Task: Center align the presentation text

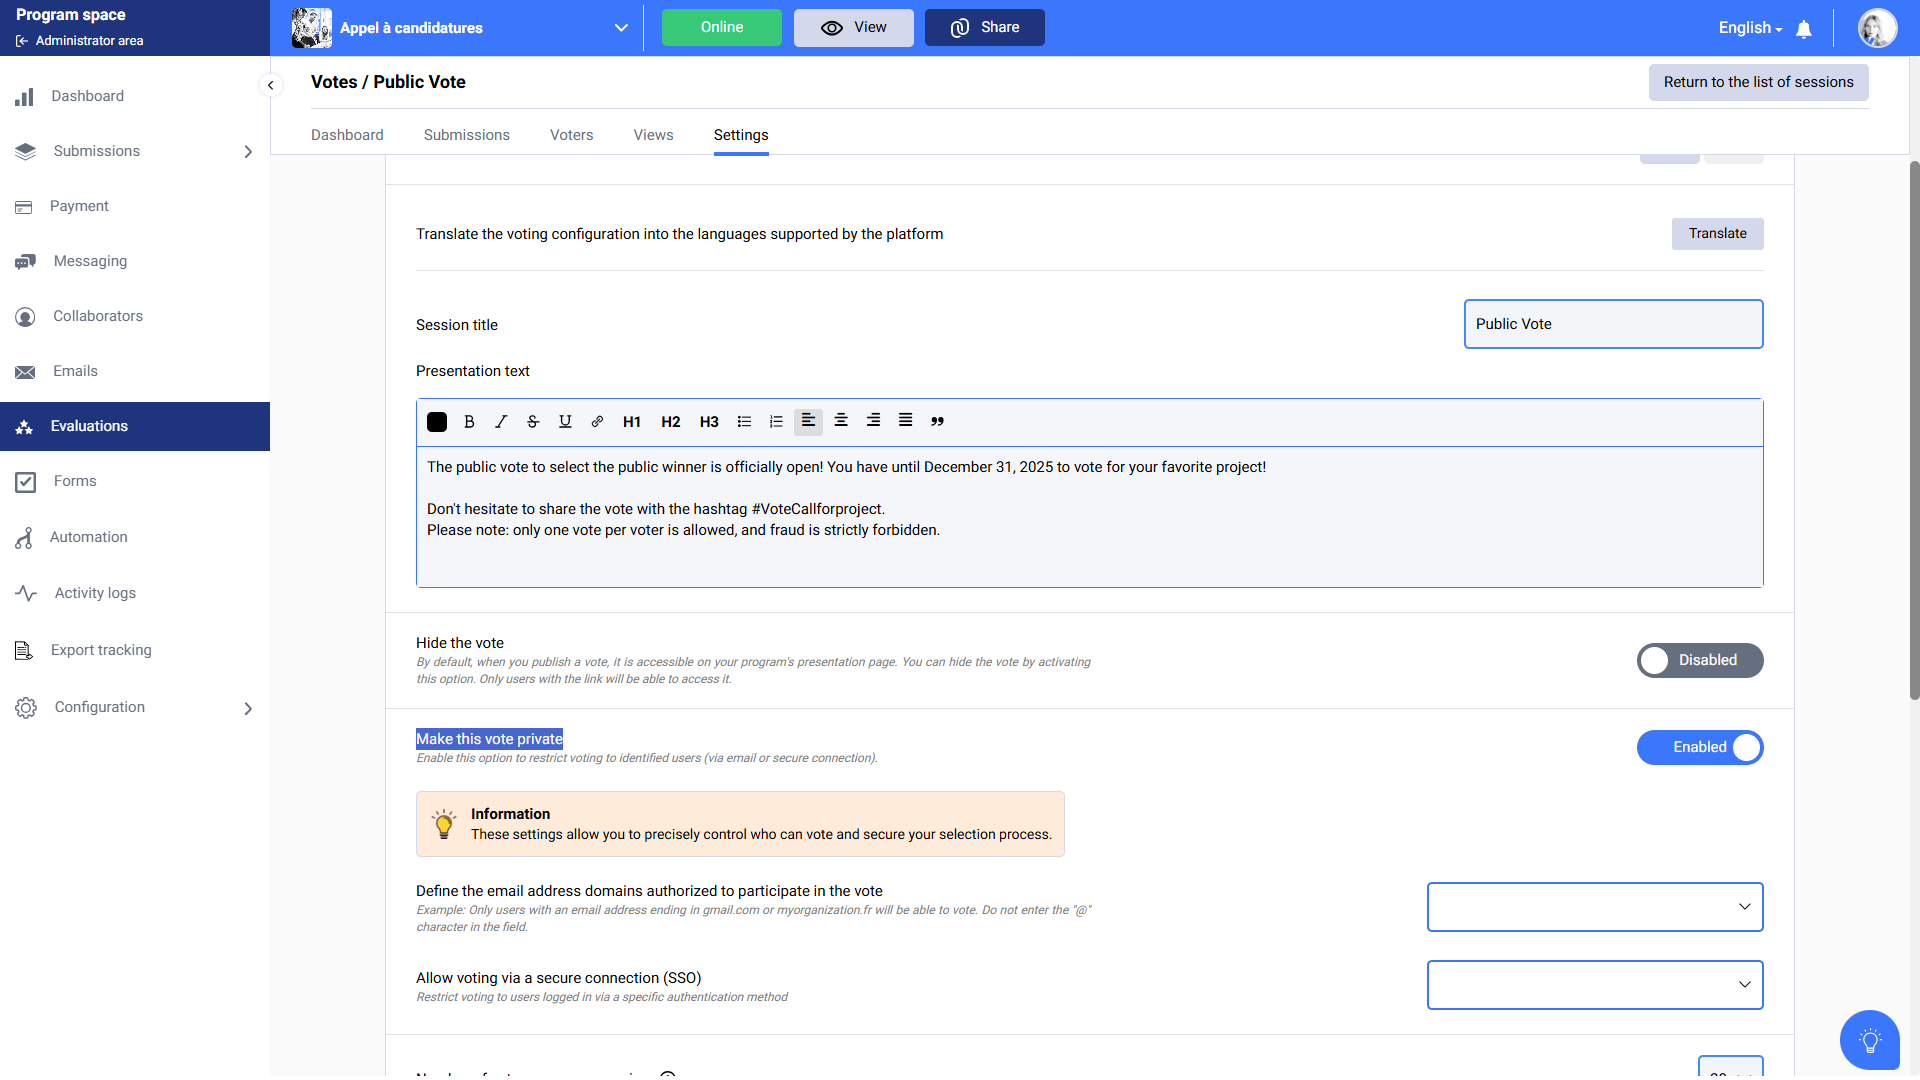Action: (841, 421)
